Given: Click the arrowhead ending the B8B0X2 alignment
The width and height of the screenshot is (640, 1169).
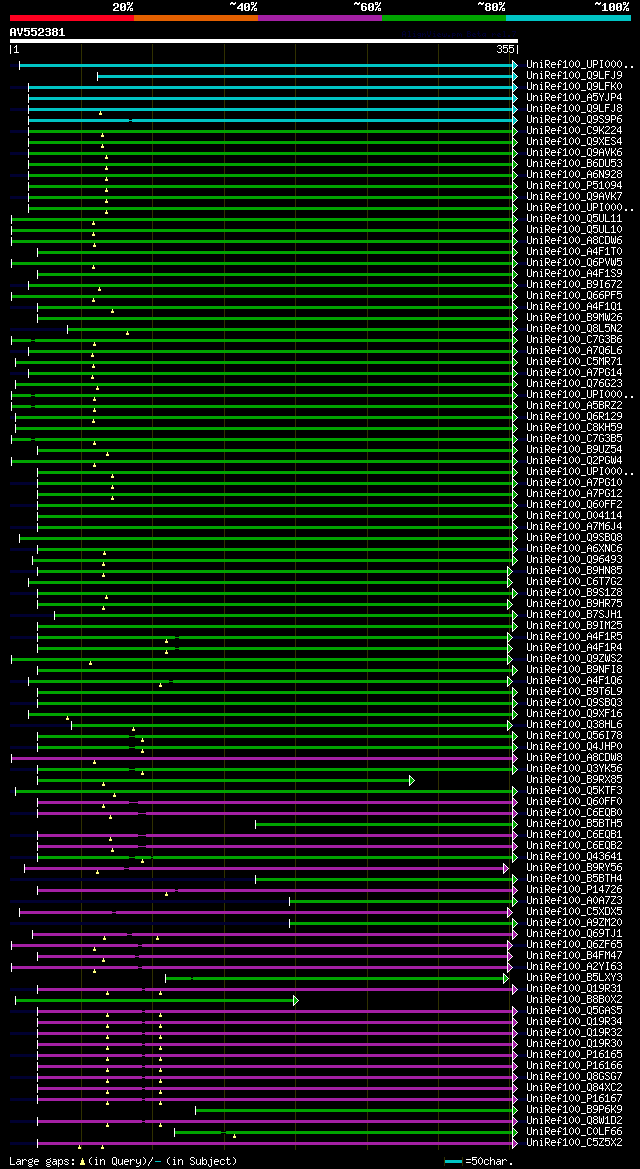Looking at the screenshot, I should (x=295, y=1000).
